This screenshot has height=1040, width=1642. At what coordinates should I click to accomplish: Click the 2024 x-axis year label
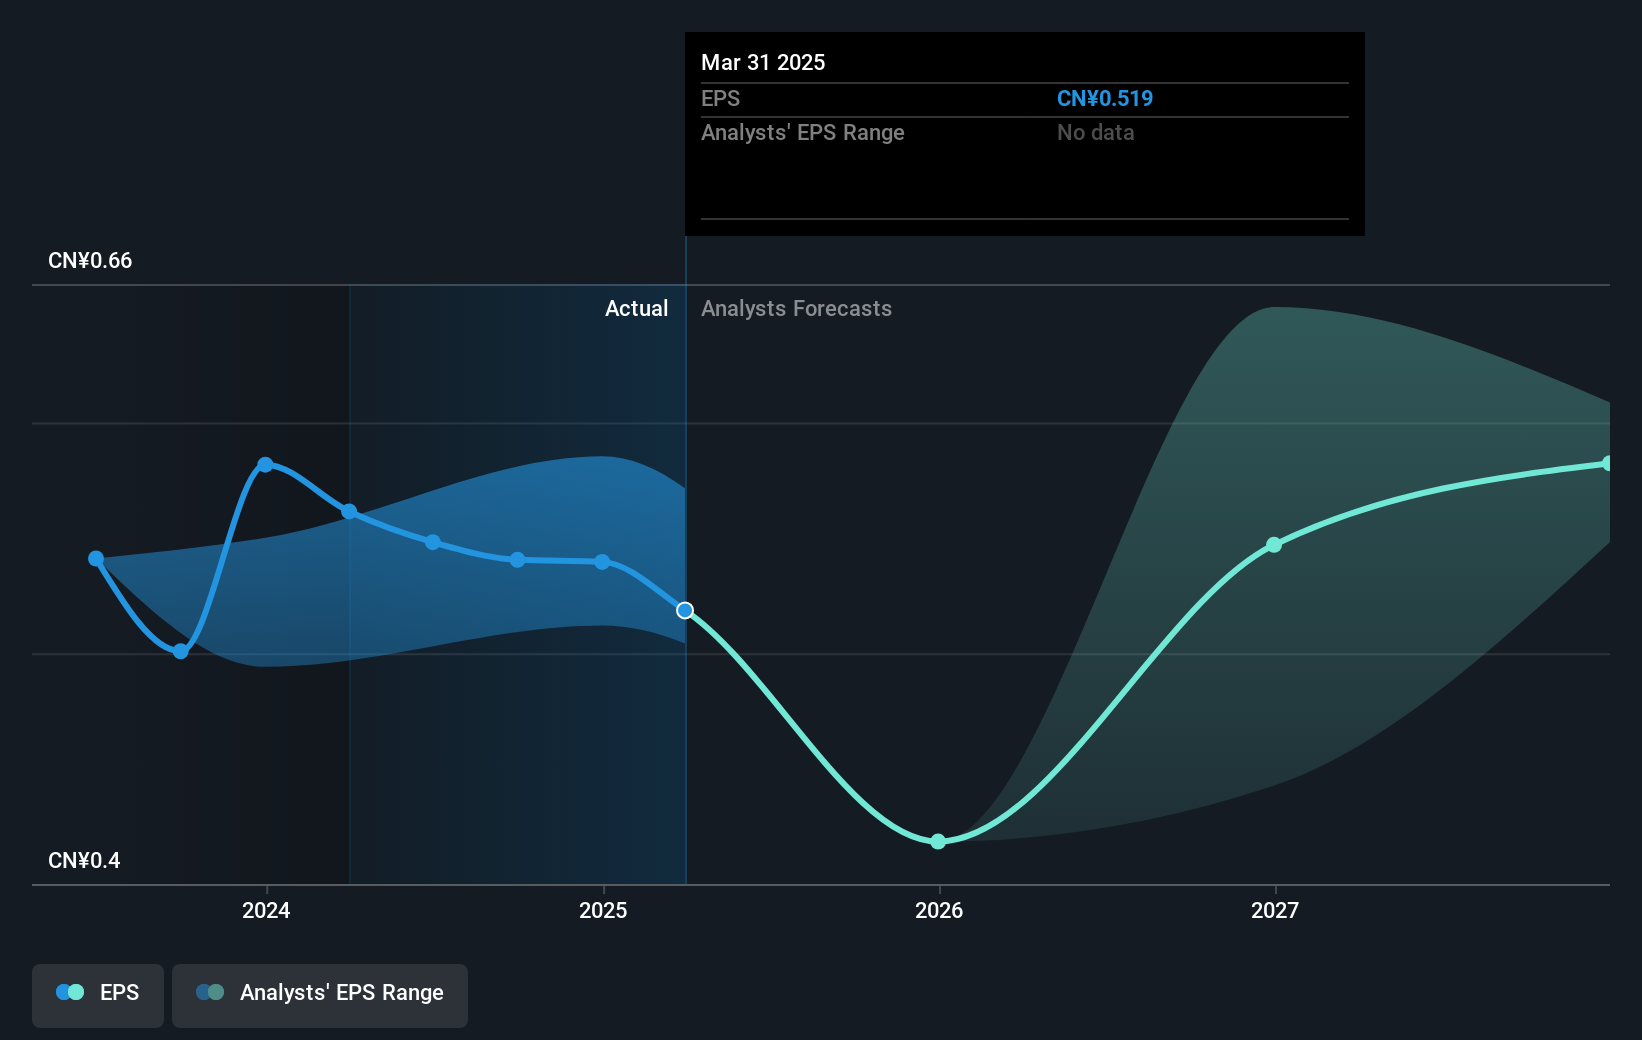[x=266, y=910]
